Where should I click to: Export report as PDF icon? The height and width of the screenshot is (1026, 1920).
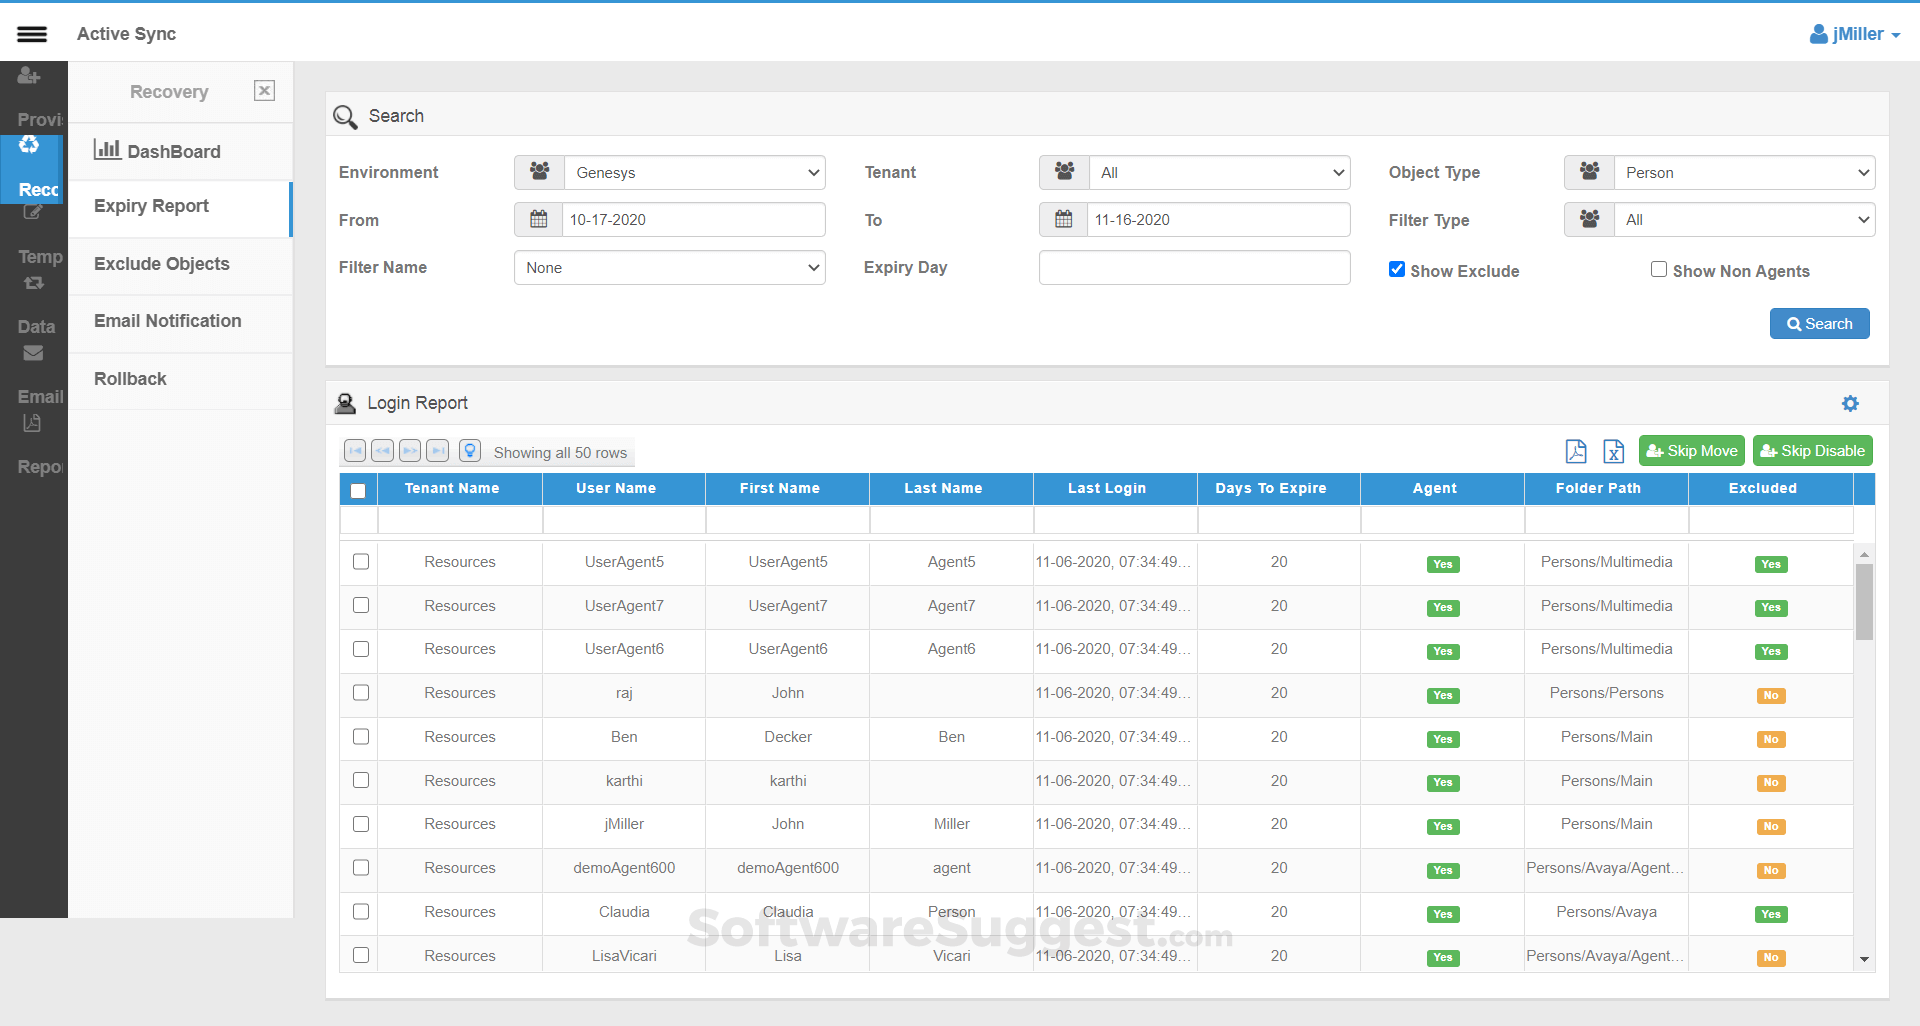coord(1576,452)
